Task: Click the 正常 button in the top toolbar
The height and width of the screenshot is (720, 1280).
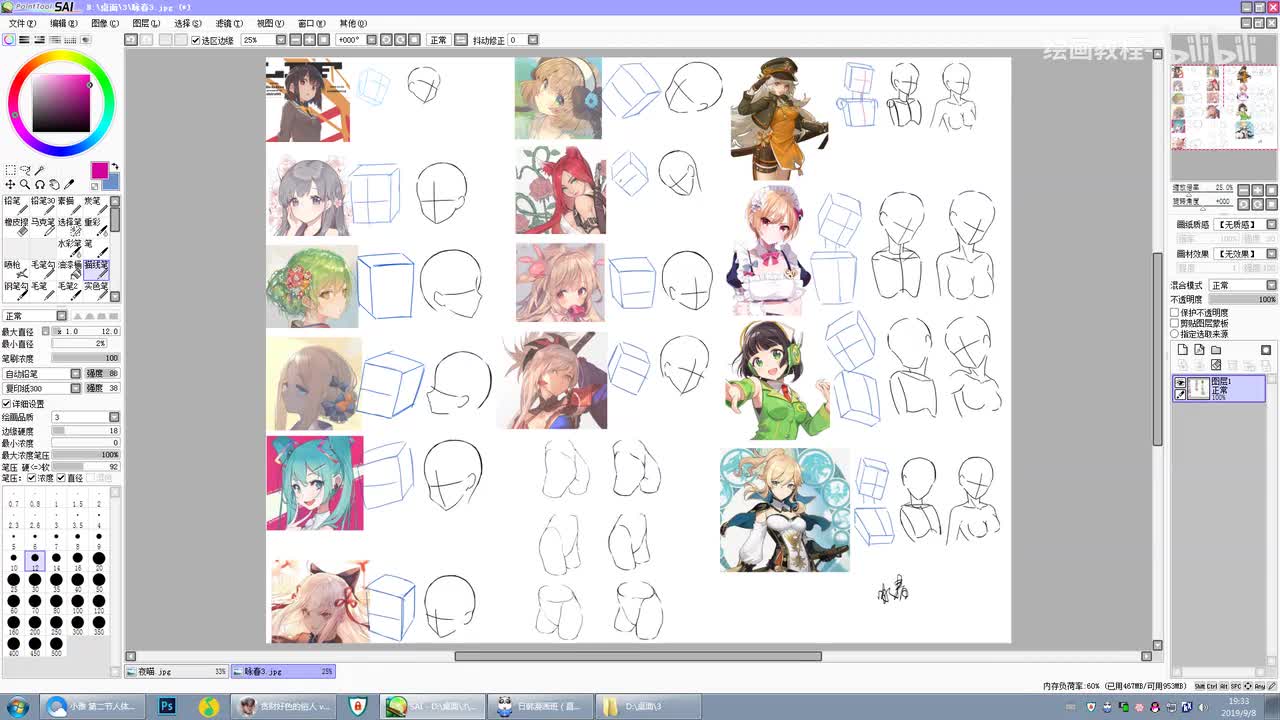Action: coord(439,40)
